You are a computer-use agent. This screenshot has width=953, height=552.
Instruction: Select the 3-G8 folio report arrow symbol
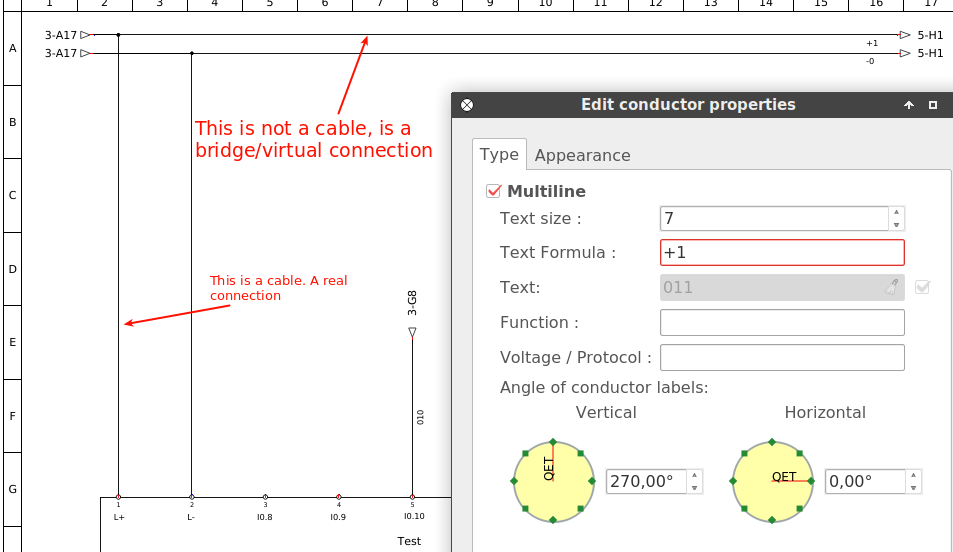pyautogui.click(x=412, y=332)
